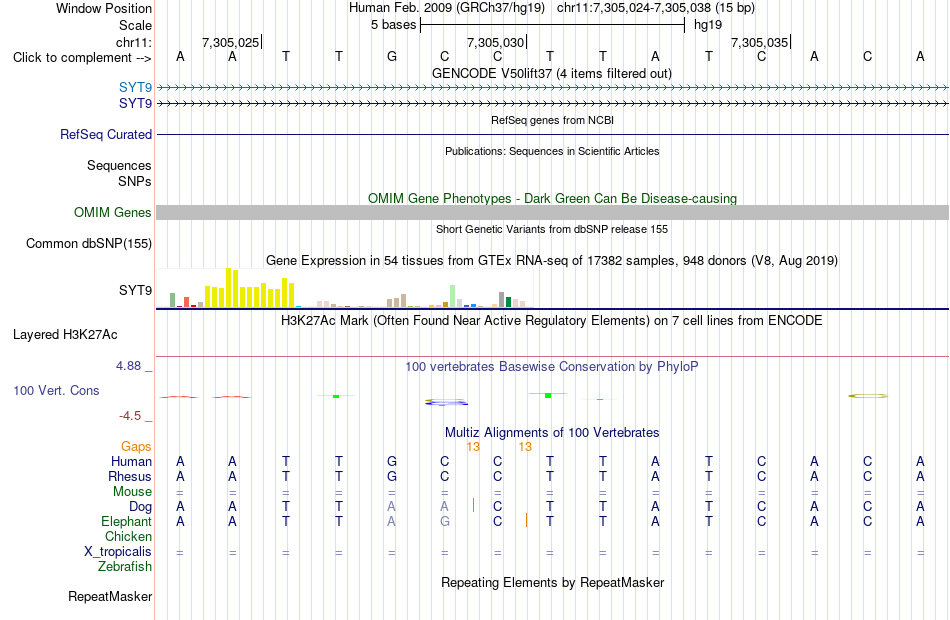Click the 7,305,025 position marker

tap(231, 43)
